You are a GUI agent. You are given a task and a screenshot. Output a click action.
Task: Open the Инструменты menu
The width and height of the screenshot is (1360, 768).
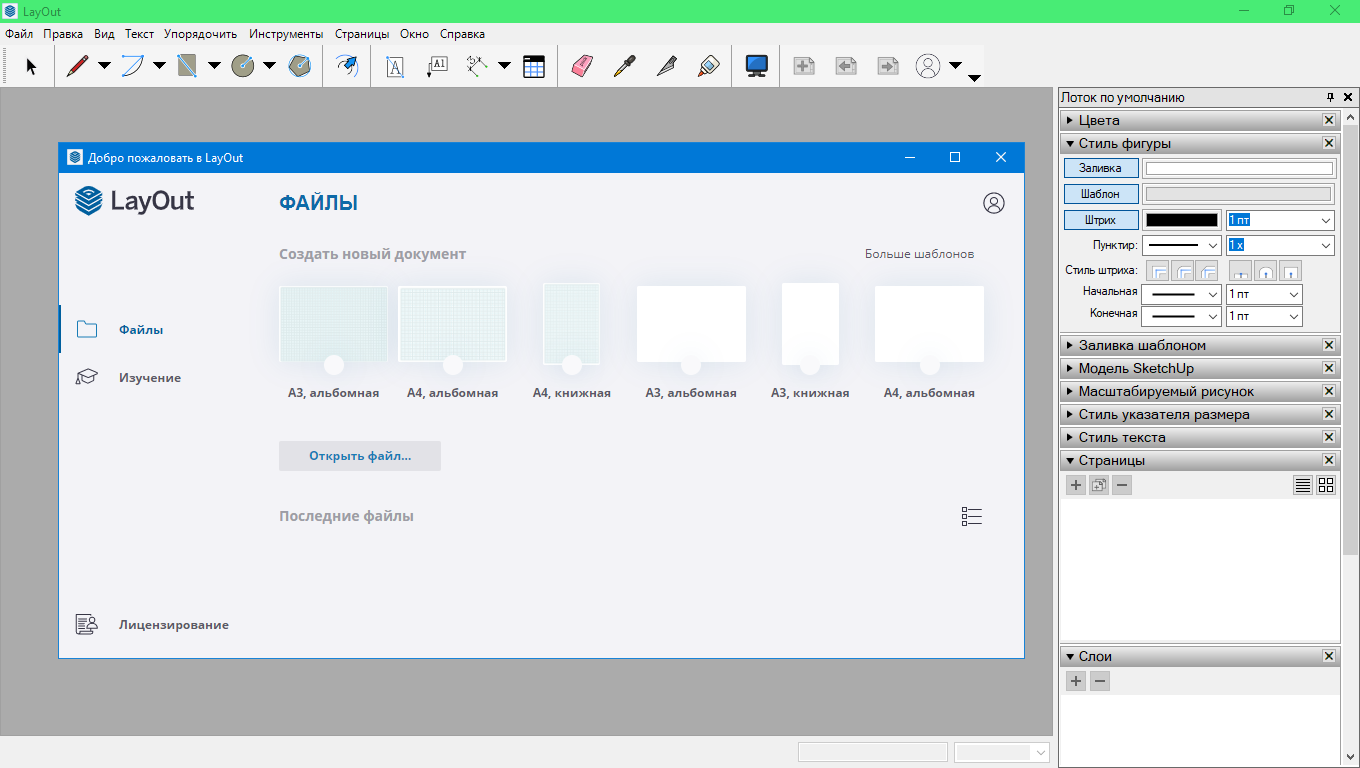[x=286, y=34]
